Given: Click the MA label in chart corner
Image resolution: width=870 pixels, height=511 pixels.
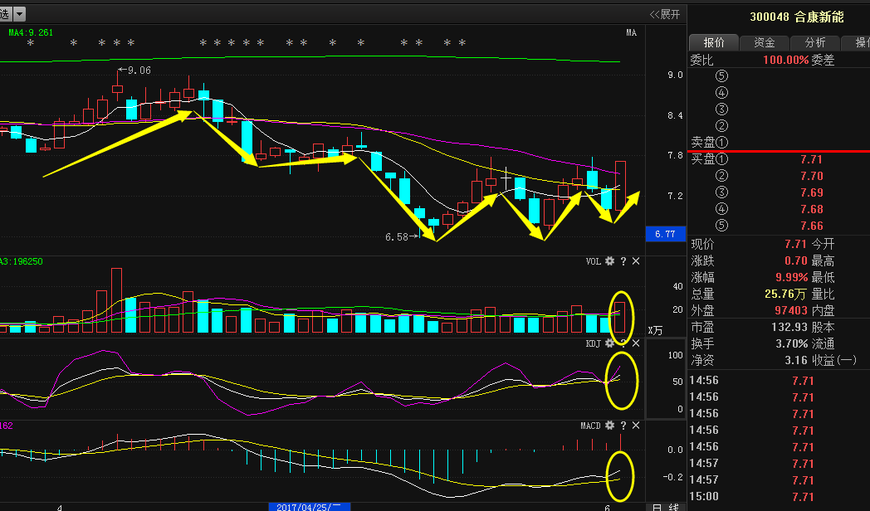Looking at the screenshot, I should (x=631, y=33).
